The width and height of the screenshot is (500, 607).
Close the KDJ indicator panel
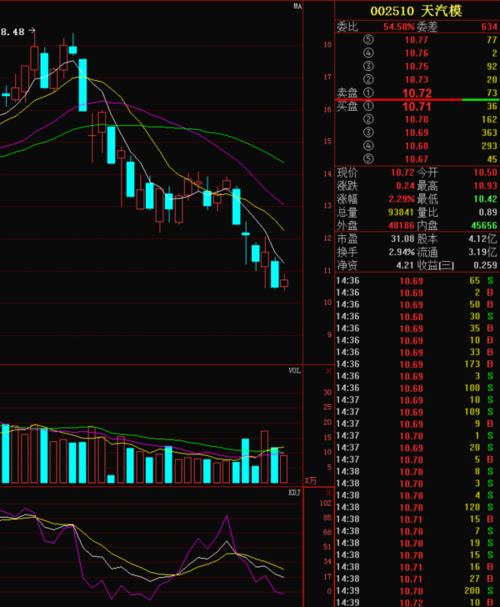(x=329, y=493)
